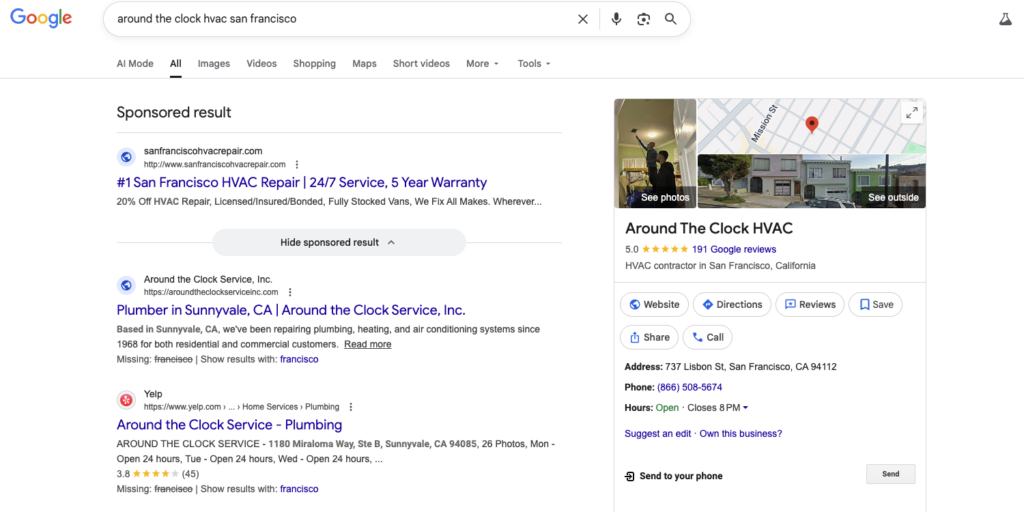Switch to Videos tab
Image resolution: width=1024 pixels, height=512 pixels.
261,63
